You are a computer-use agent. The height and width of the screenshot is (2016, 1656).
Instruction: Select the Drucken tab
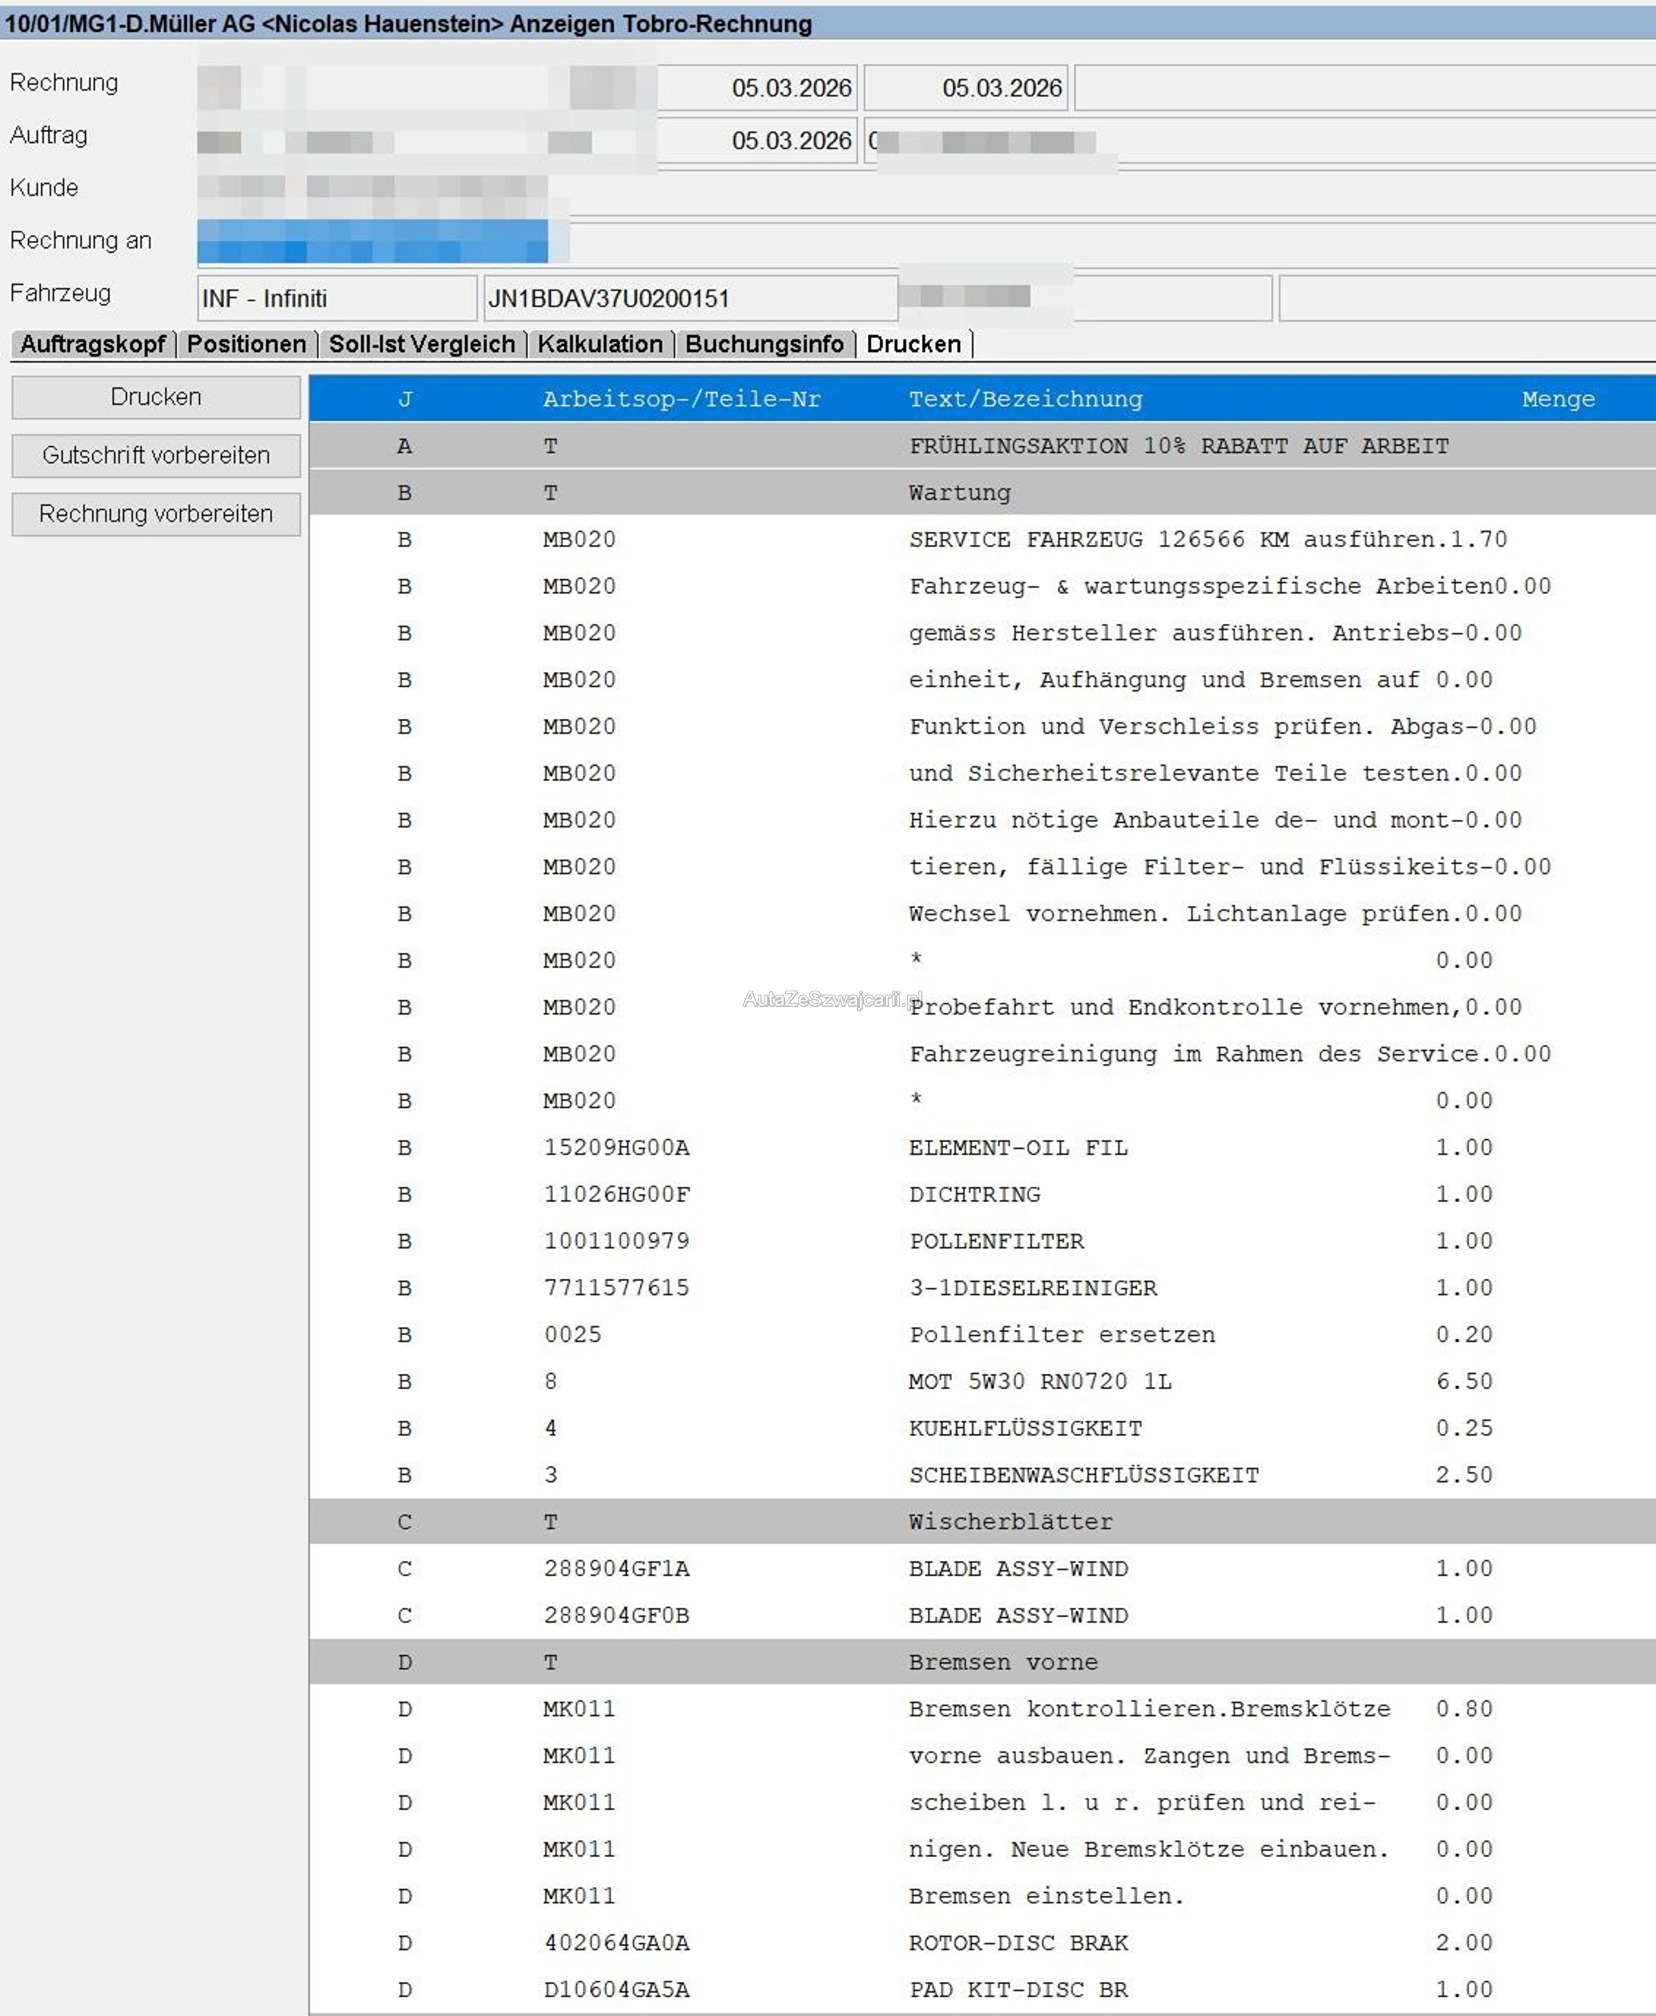(913, 344)
